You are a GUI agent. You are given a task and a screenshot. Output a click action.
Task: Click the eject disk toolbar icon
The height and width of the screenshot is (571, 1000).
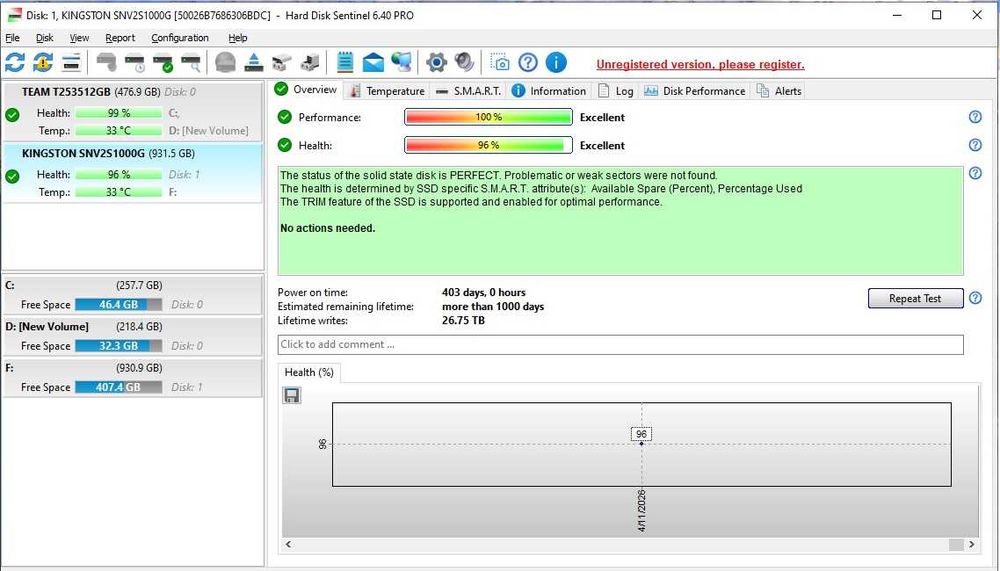click(254, 63)
